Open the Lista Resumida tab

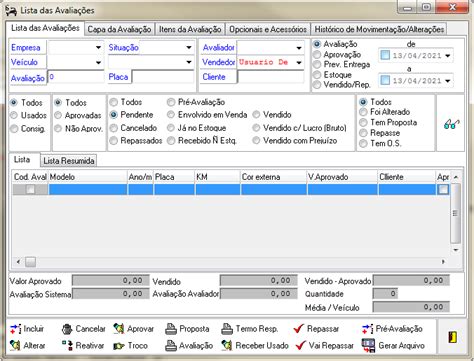pyautogui.click(x=69, y=161)
